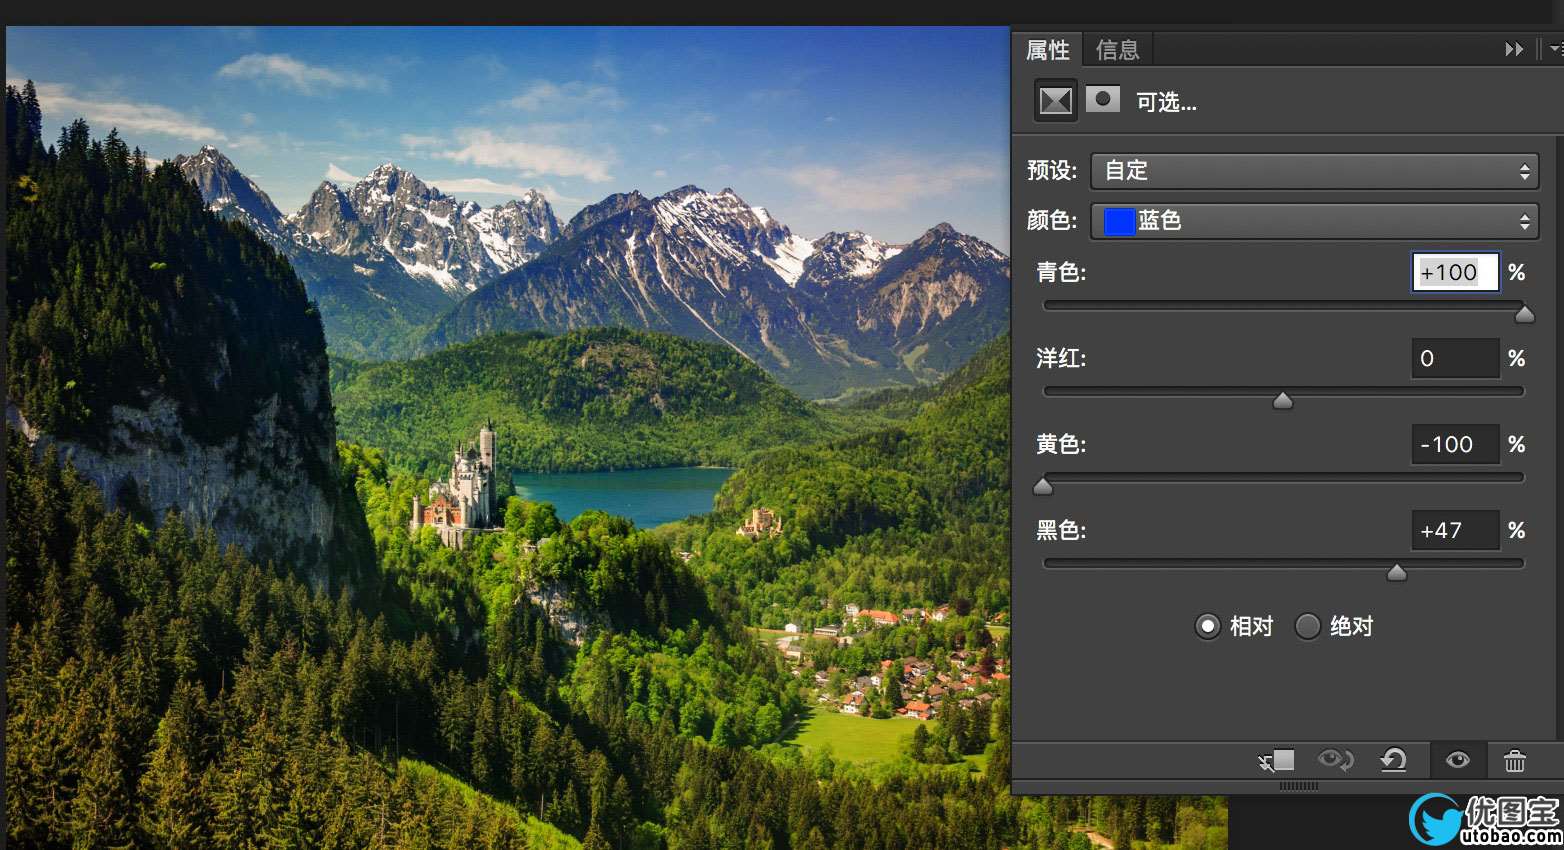Screen dimensions: 1564x850
Task: Click the 洋红 slider handle
Action: (1283, 401)
